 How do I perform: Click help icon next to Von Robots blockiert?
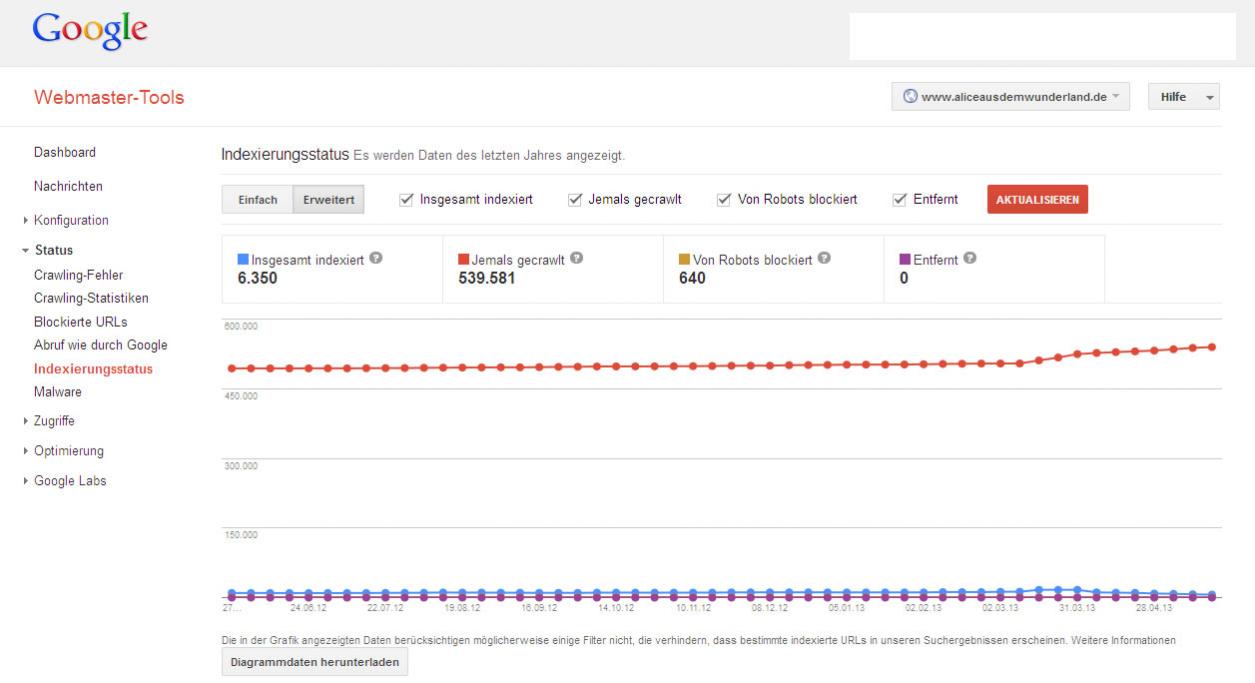point(825,258)
